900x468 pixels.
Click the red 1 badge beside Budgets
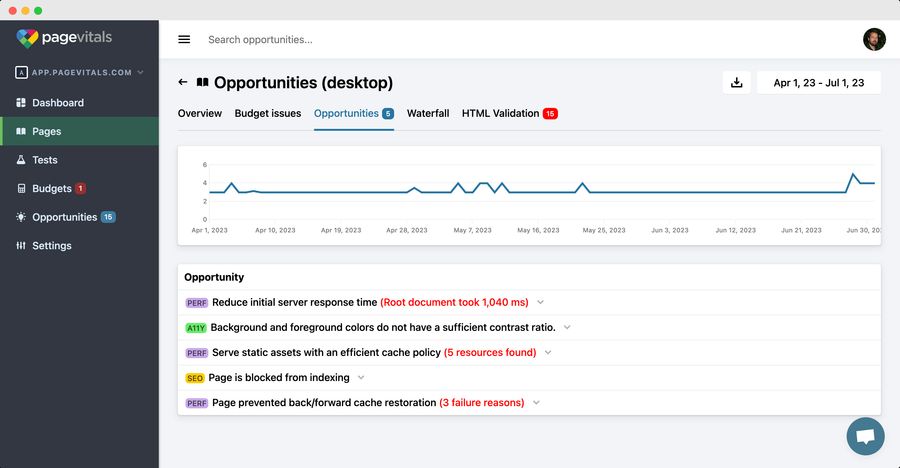click(81, 188)
